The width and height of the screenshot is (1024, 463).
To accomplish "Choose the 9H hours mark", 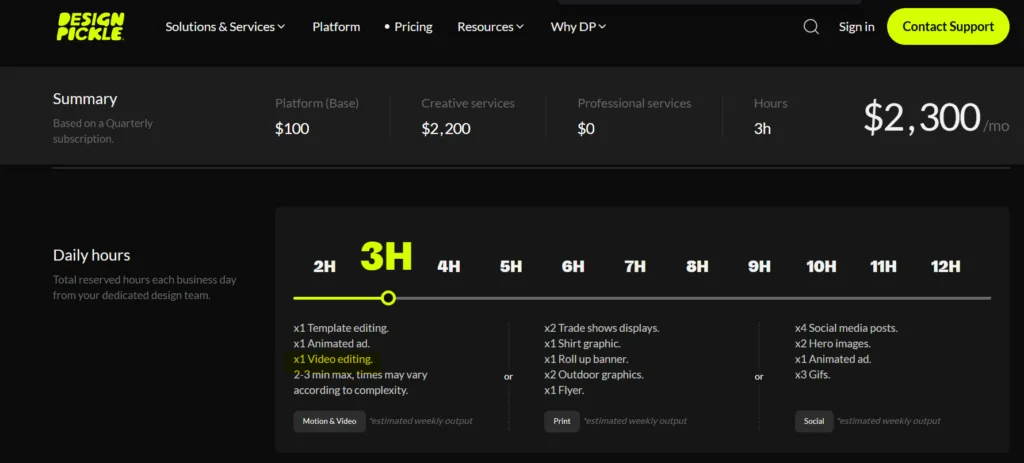I will (759, 266).
